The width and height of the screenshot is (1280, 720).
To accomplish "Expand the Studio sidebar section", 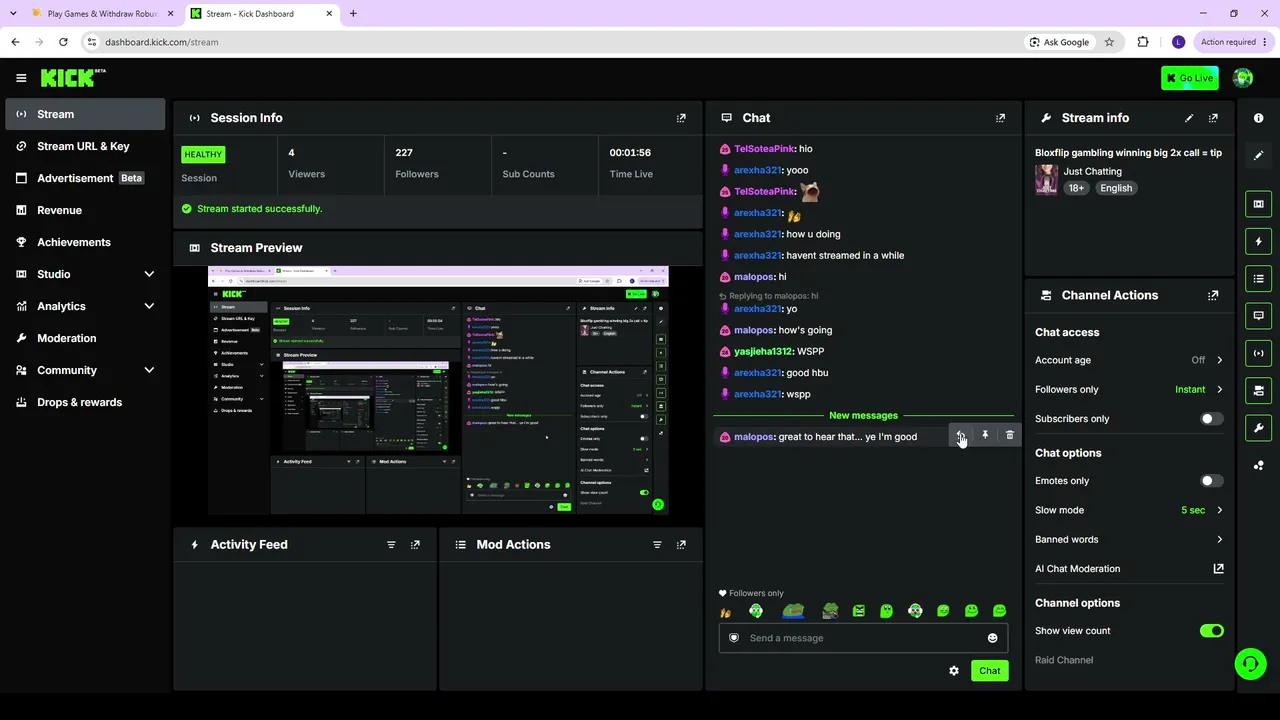I will pos(149,274).
